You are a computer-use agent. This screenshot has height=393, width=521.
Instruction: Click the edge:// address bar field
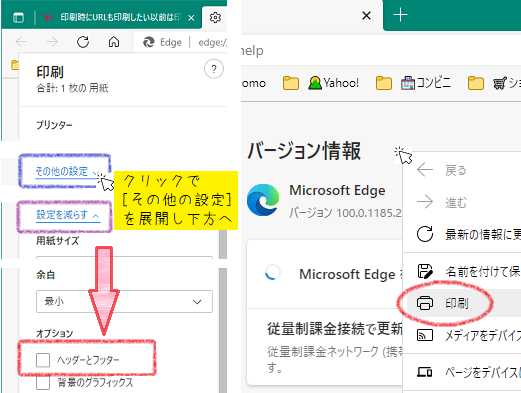(212, 42)
